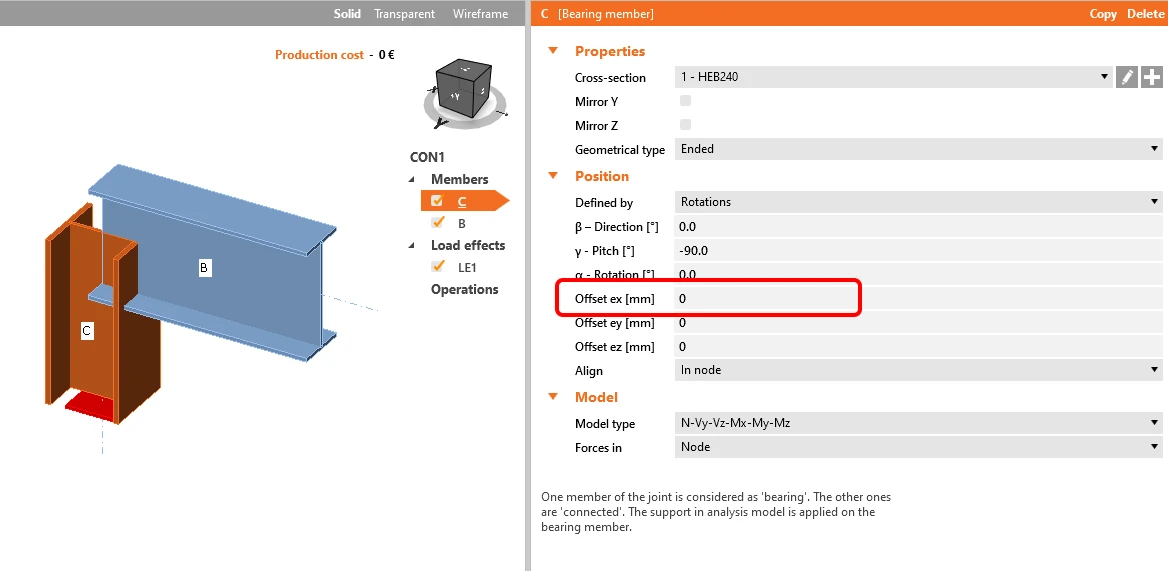Switch to Wireframe view mode
The width and height of the screenshot is (1168, 571).
click(480, 13)
